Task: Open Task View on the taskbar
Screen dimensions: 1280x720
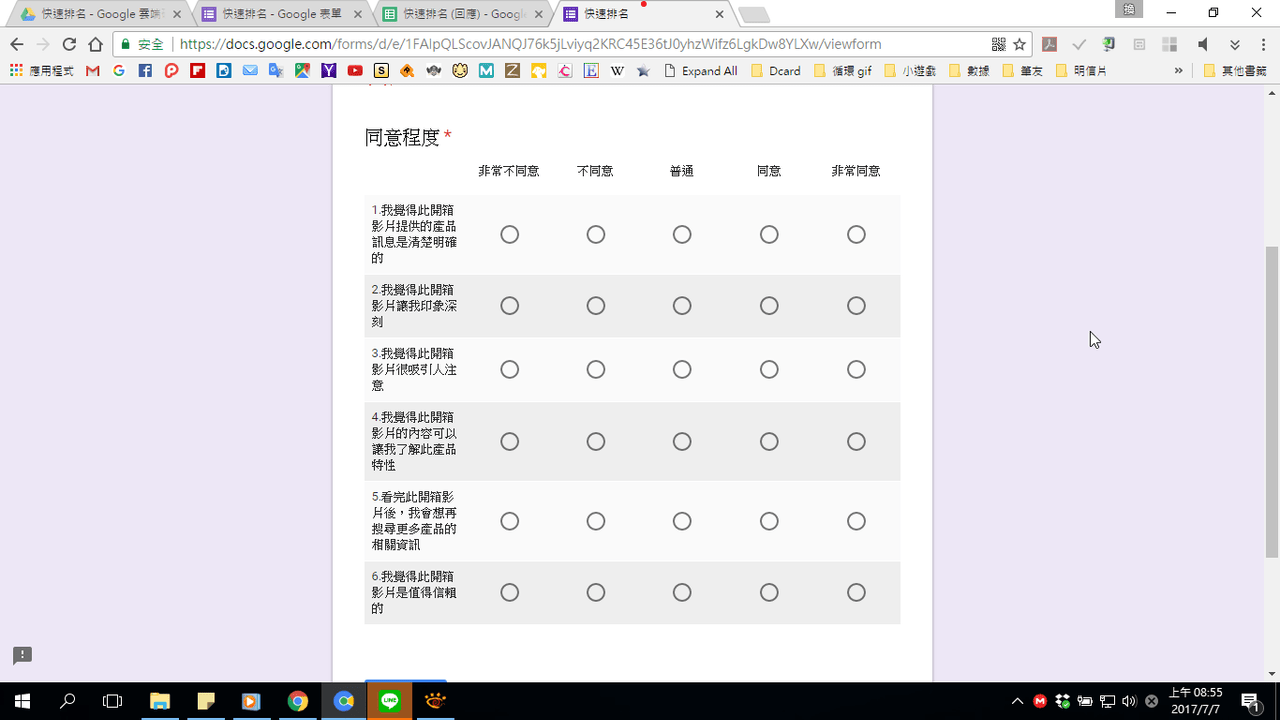Action: (113, 701)
